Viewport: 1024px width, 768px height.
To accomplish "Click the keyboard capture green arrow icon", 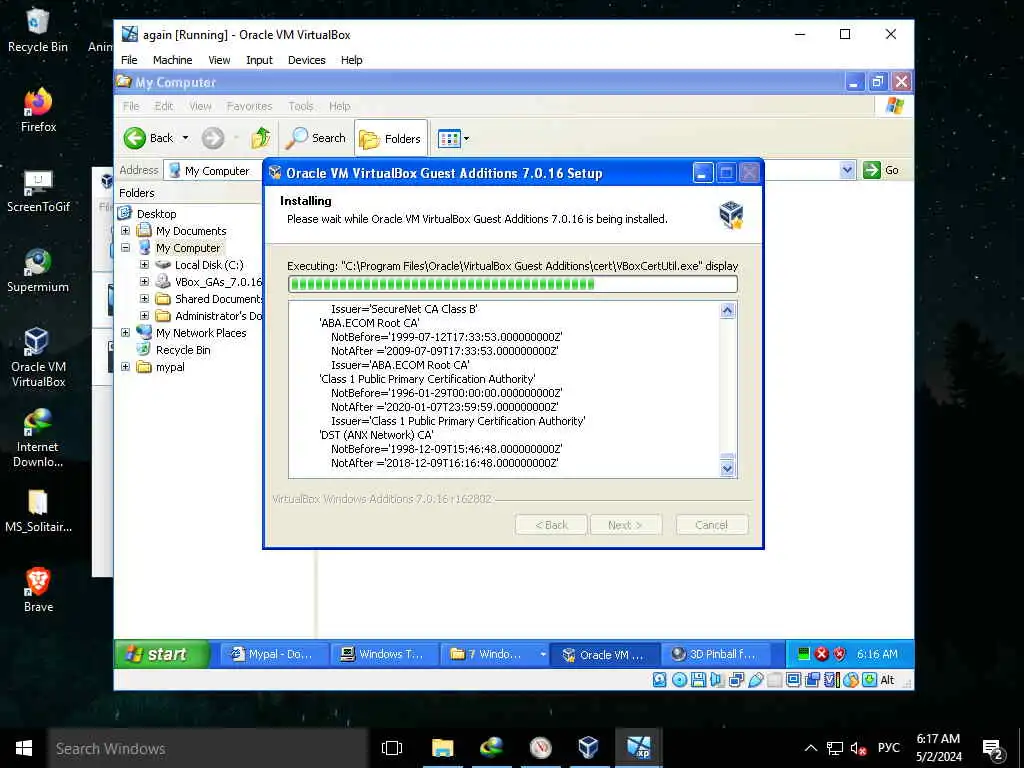I will (869, 680).
